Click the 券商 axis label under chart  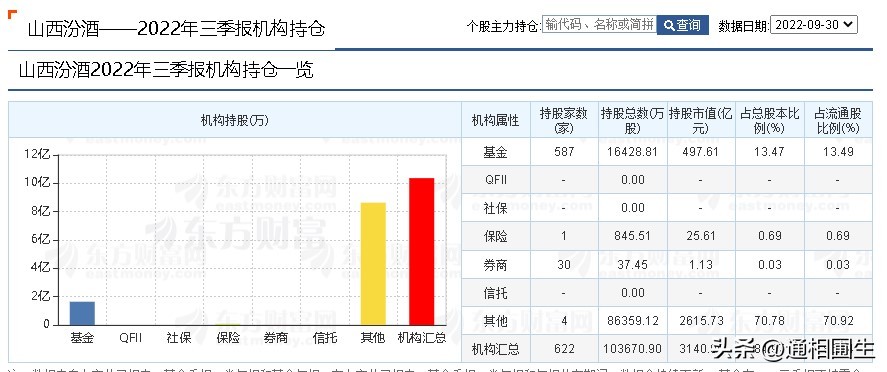(276, 338)
